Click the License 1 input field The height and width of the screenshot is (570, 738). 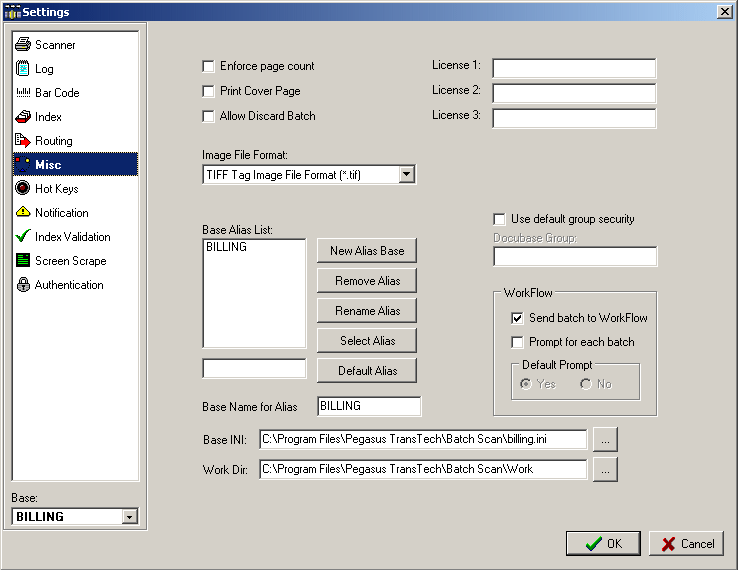click(x=574, y=68)
